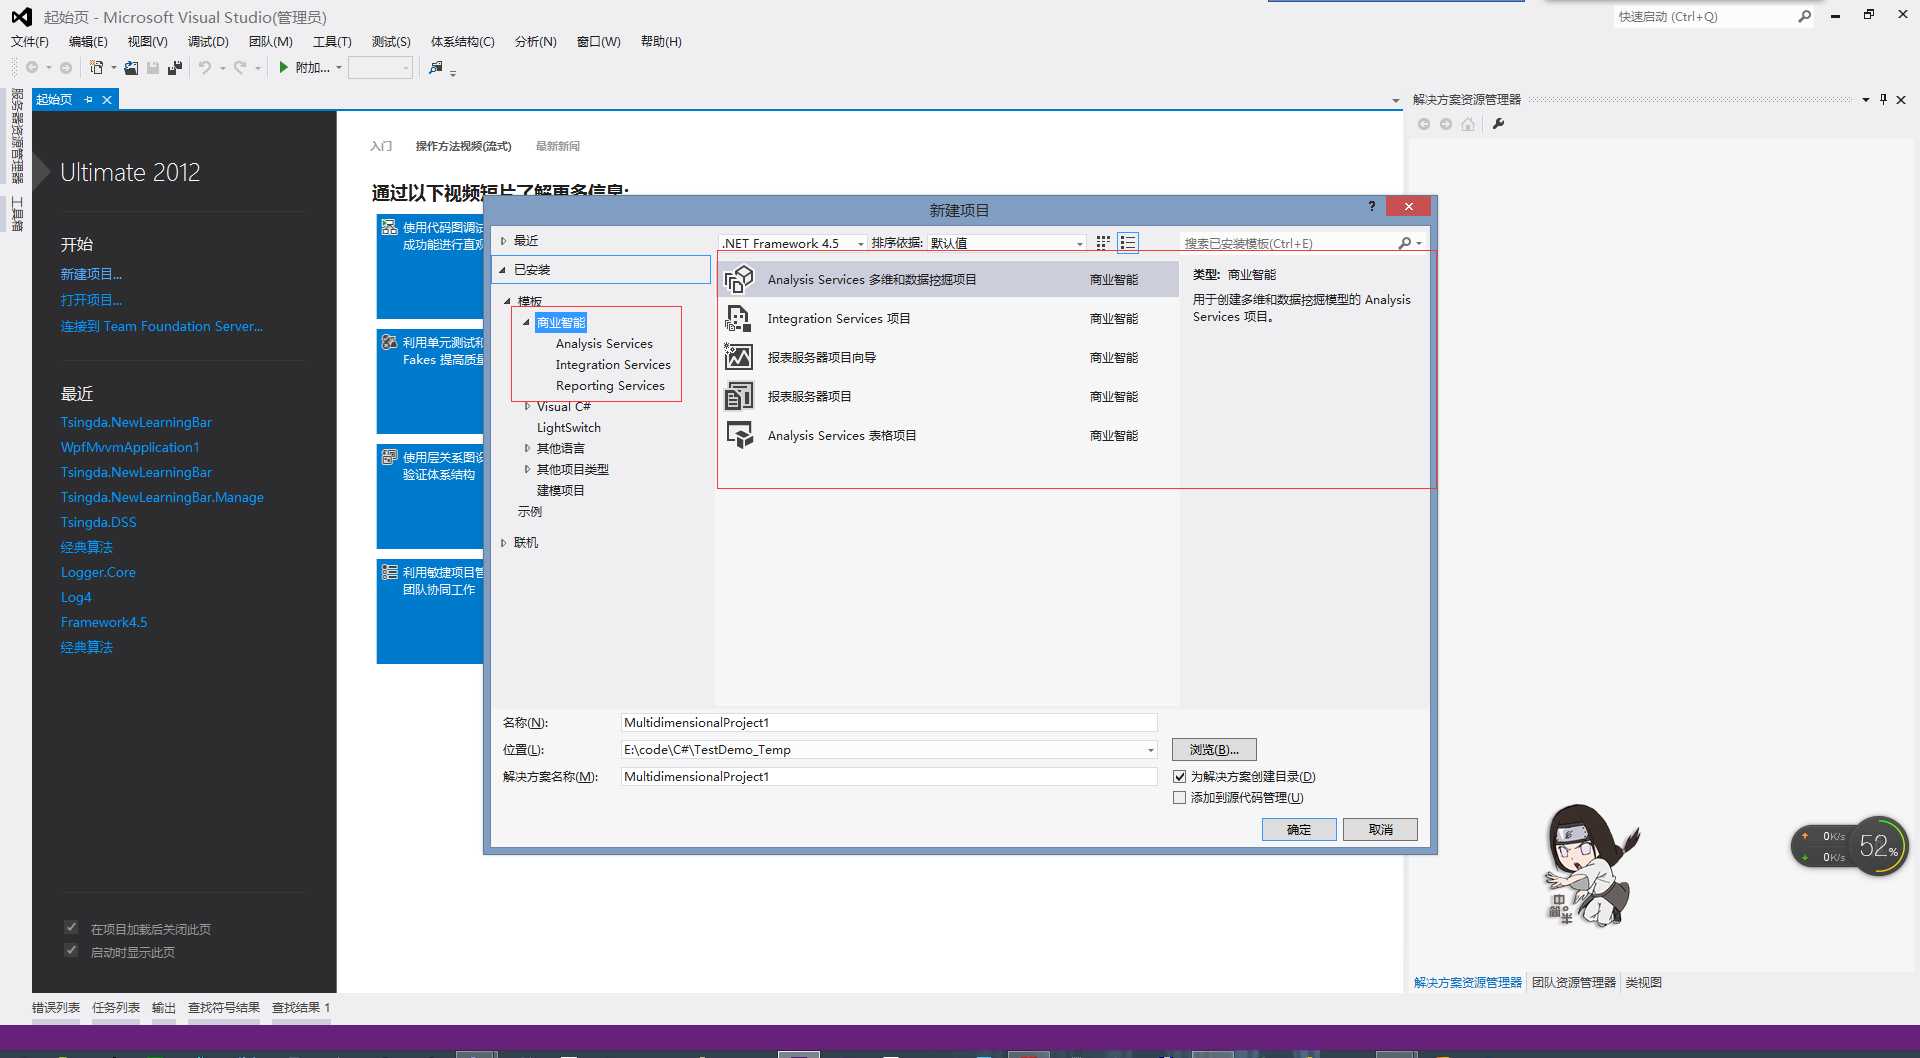The height and width of the screenshot is (1058, 1920).
Task: Click the 打开项目... link
Action: (x=91, y=300)
